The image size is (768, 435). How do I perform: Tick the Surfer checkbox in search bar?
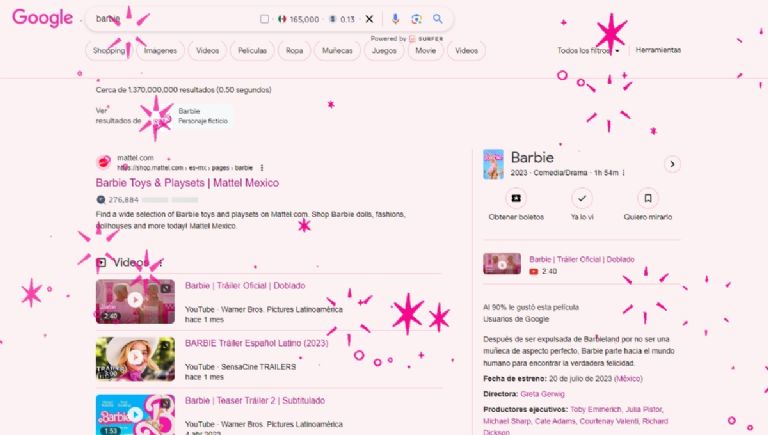tap(264, 19)
